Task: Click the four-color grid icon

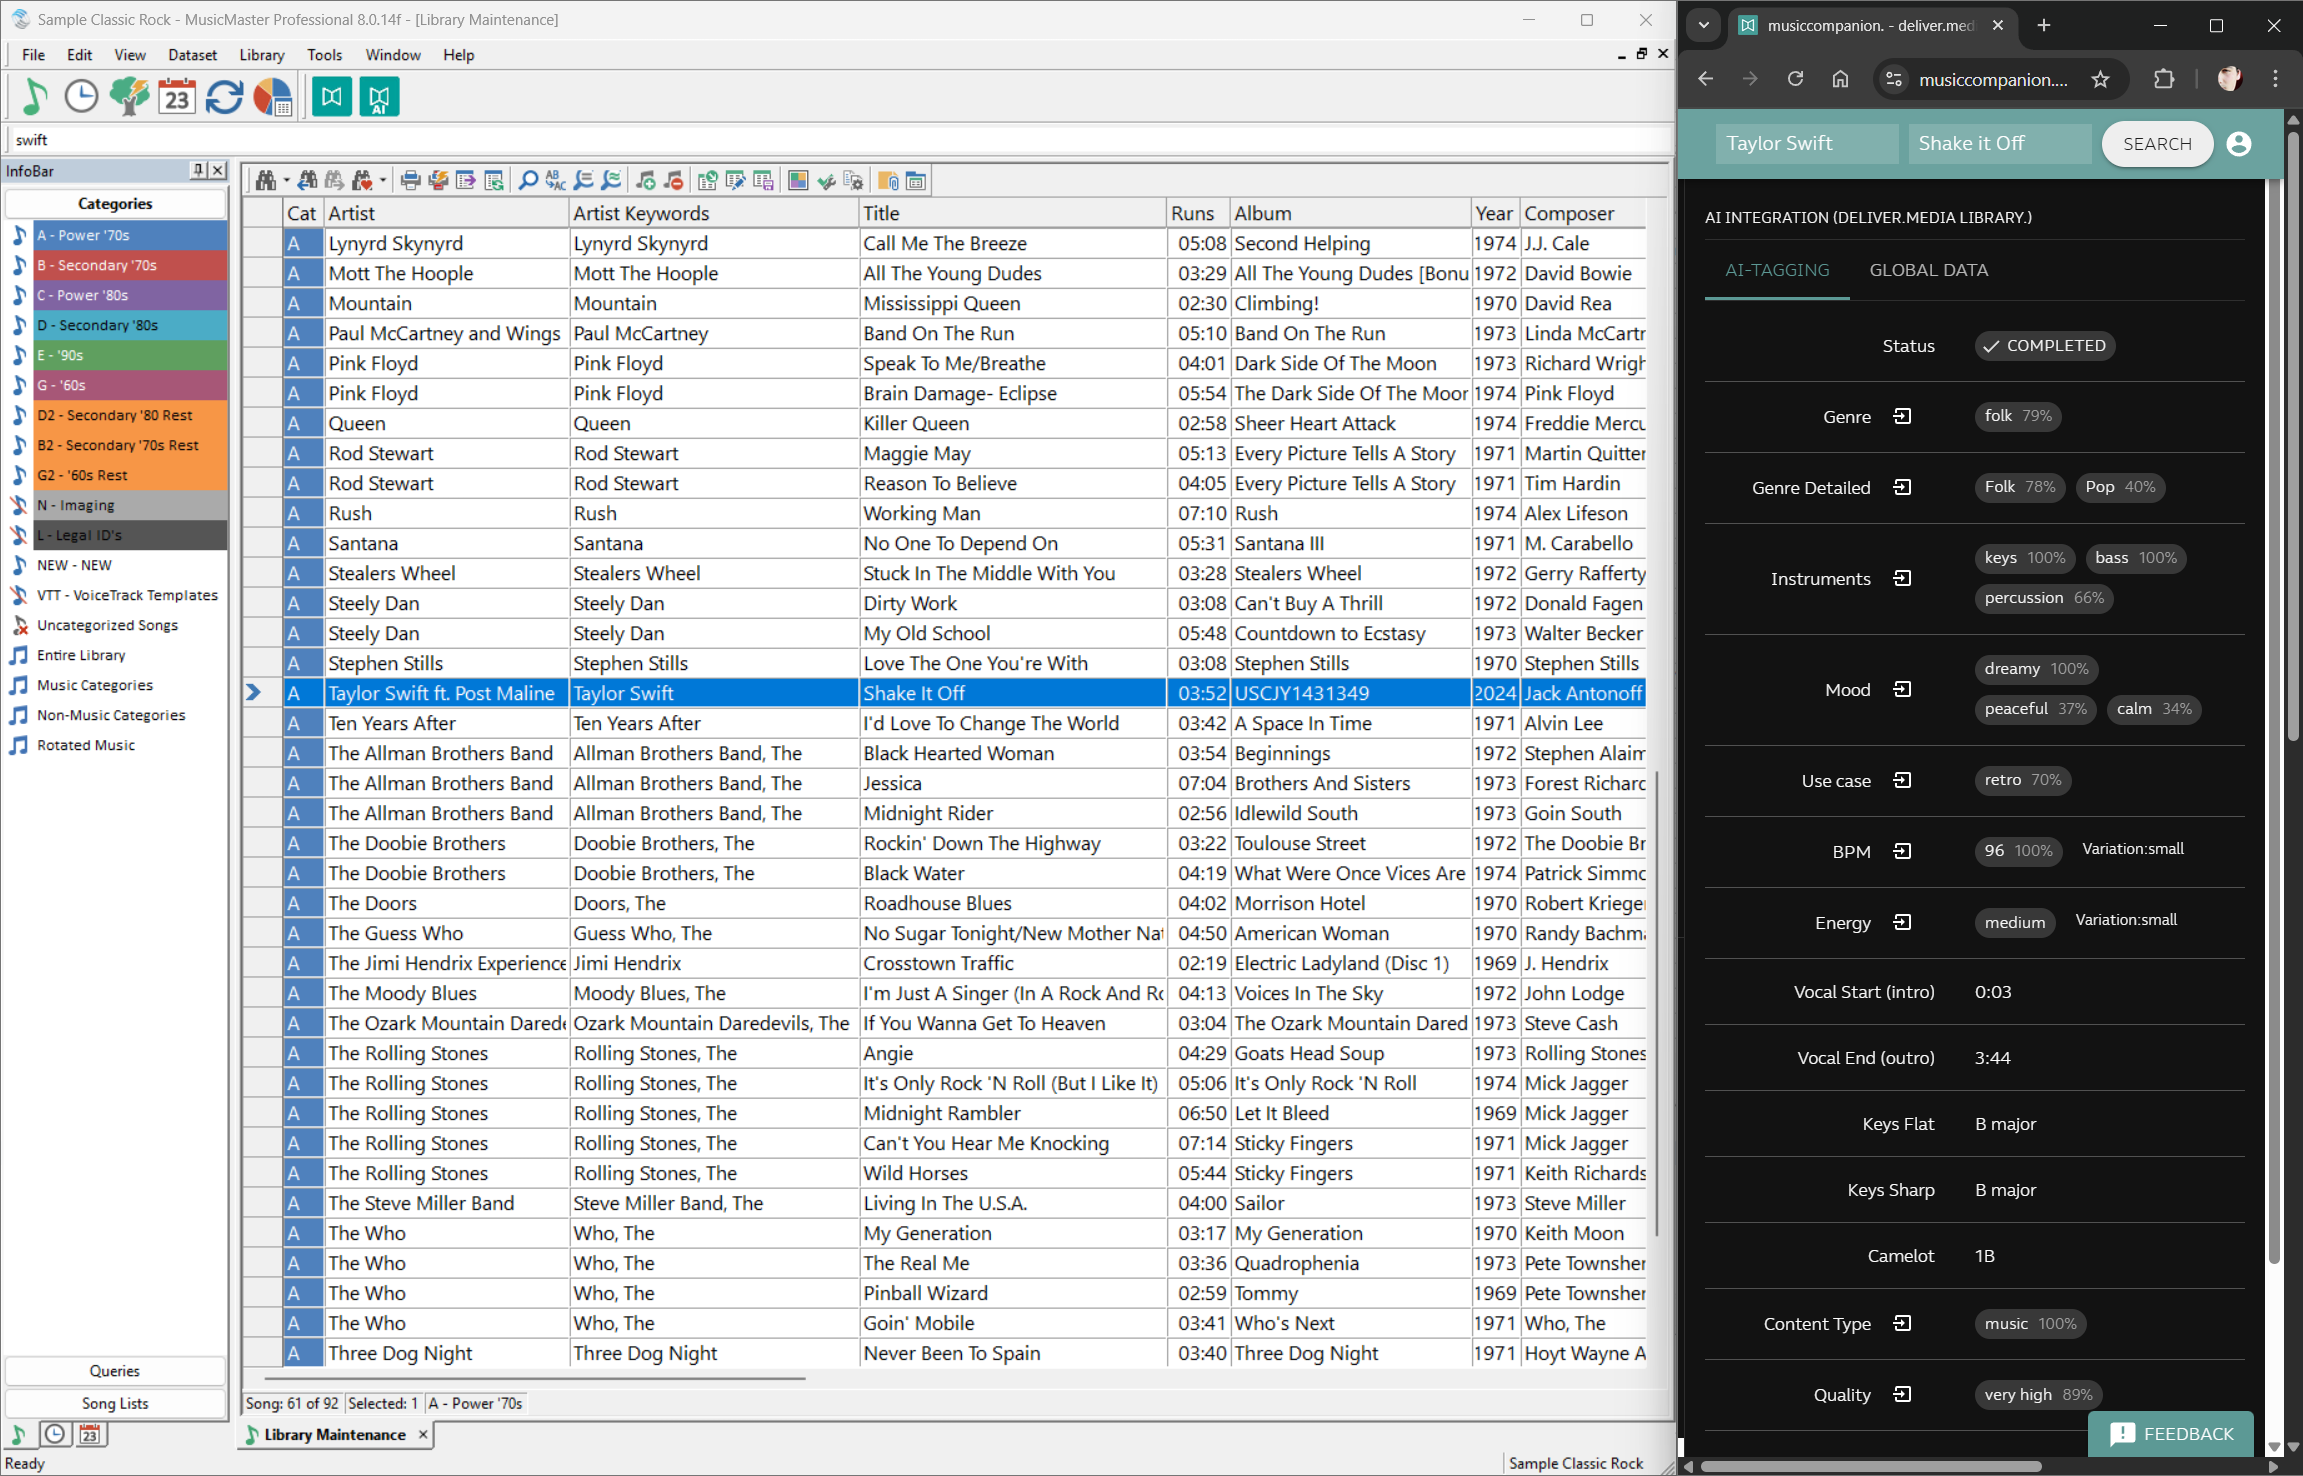Action: click(798, 181)
